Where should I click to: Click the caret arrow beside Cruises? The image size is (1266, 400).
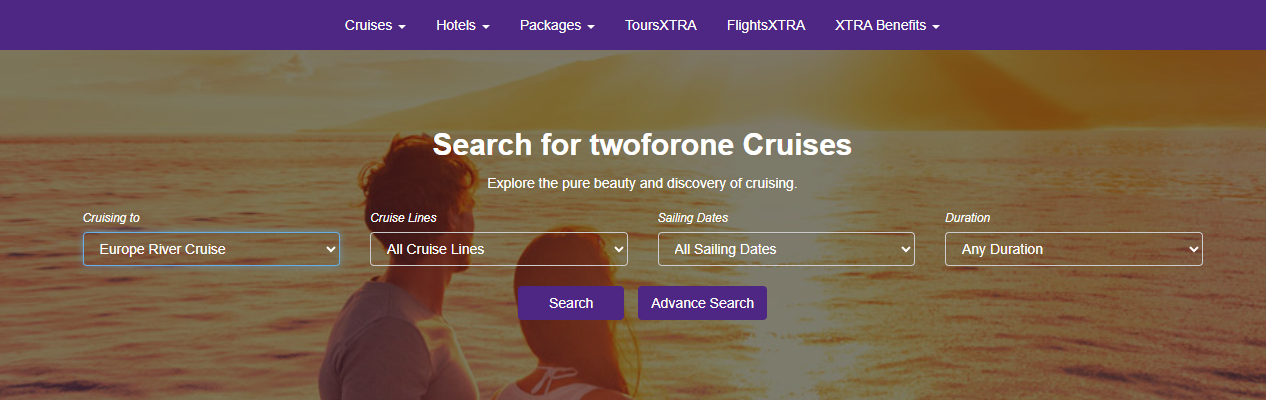(x=402, y=26)
